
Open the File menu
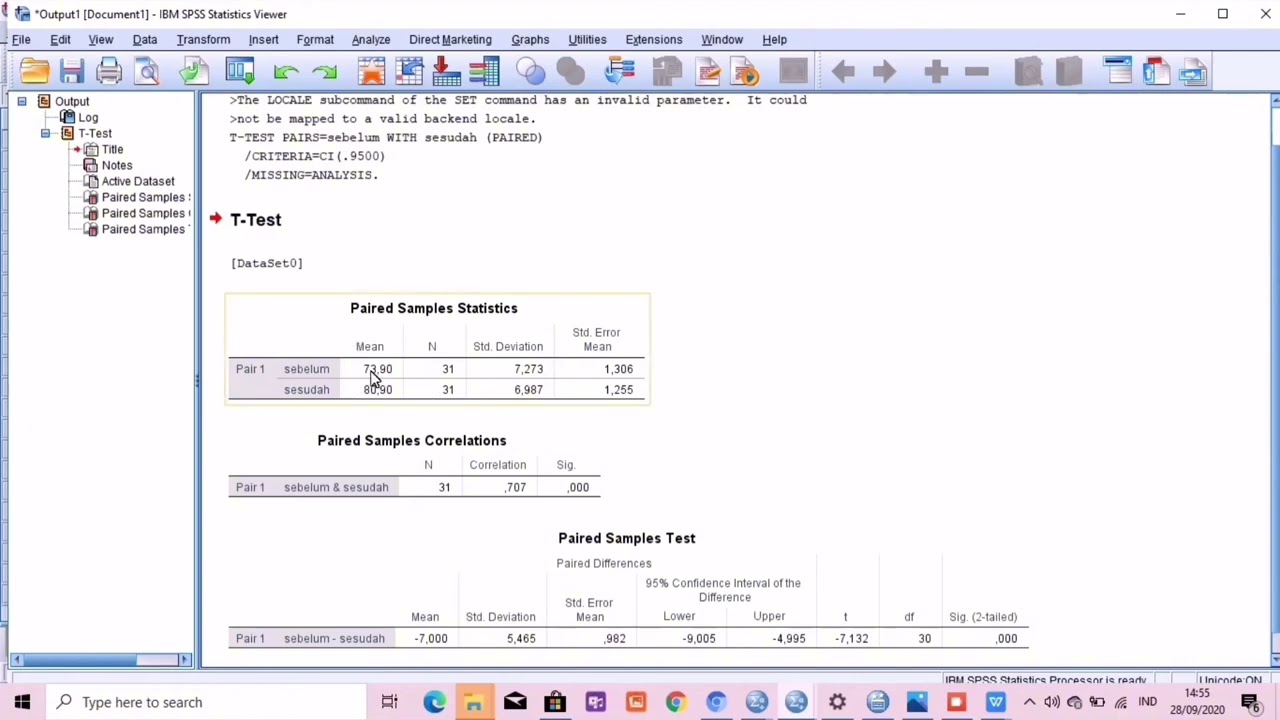click(x=21, y=39)
